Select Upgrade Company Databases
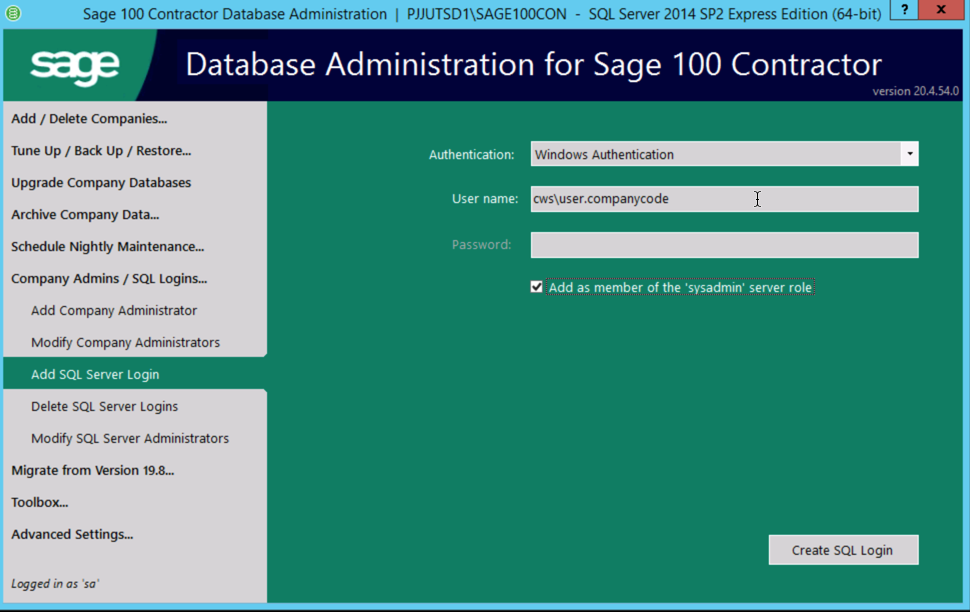Screen dimensions: 970x612 click(x=101, y=183)
